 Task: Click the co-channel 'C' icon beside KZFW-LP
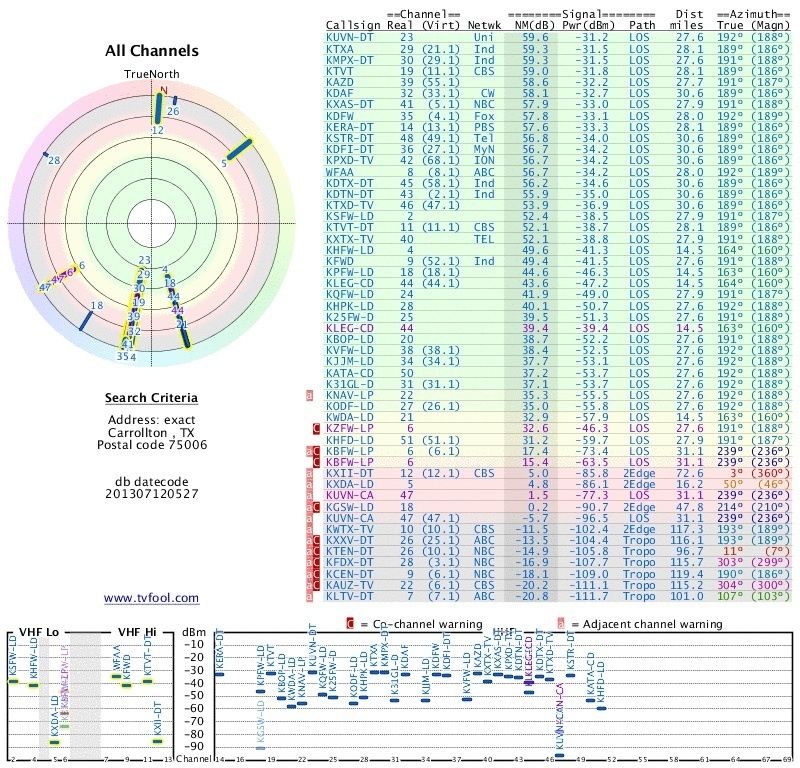pyautogui.click(x=316, y=429)
